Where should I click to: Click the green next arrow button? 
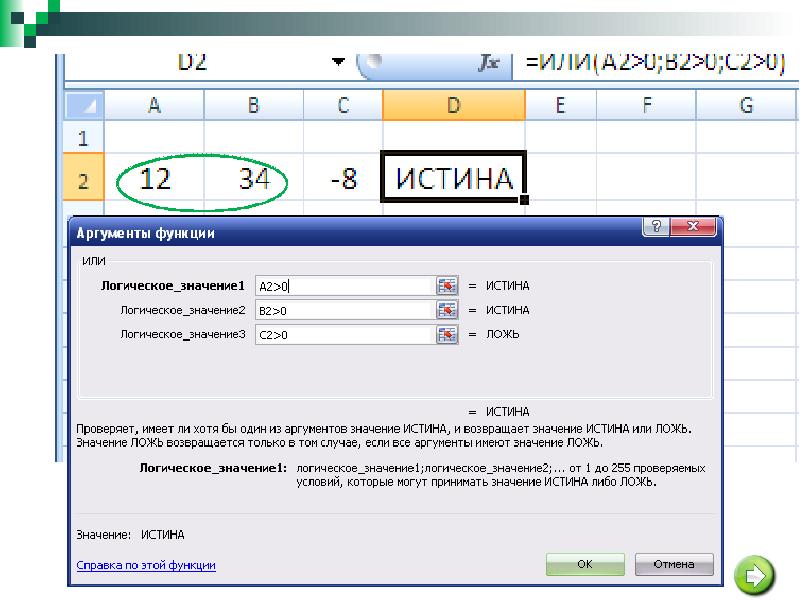tap(754, 574)
